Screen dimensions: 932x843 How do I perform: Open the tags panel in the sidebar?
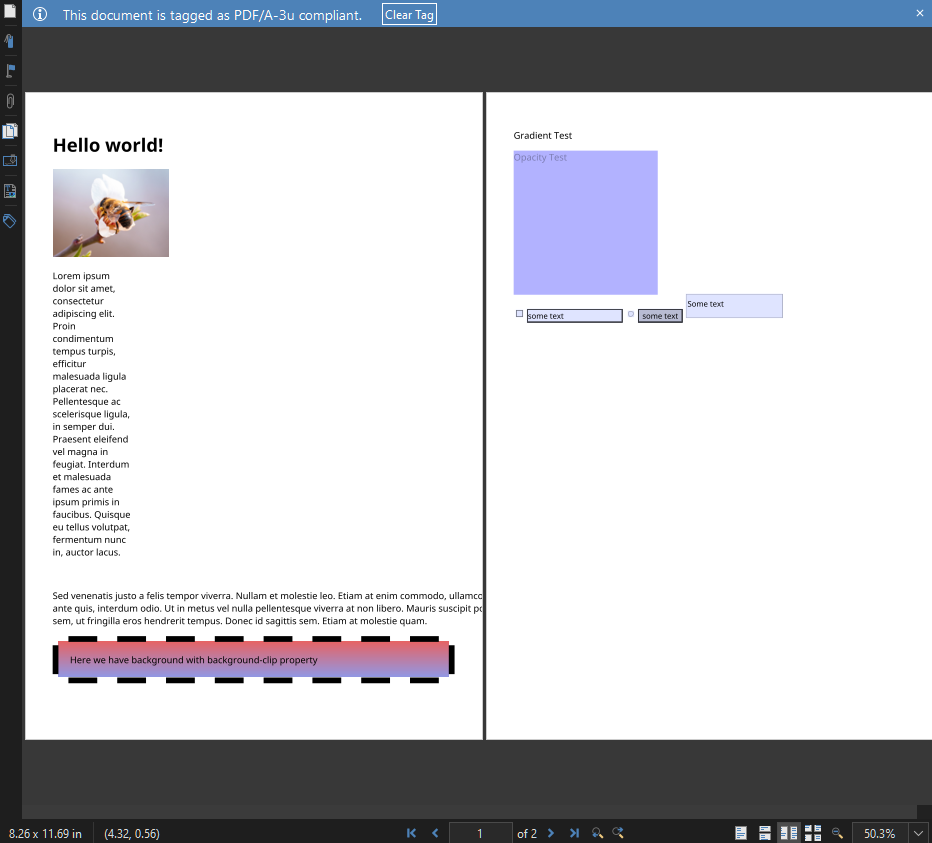point(10,221)
